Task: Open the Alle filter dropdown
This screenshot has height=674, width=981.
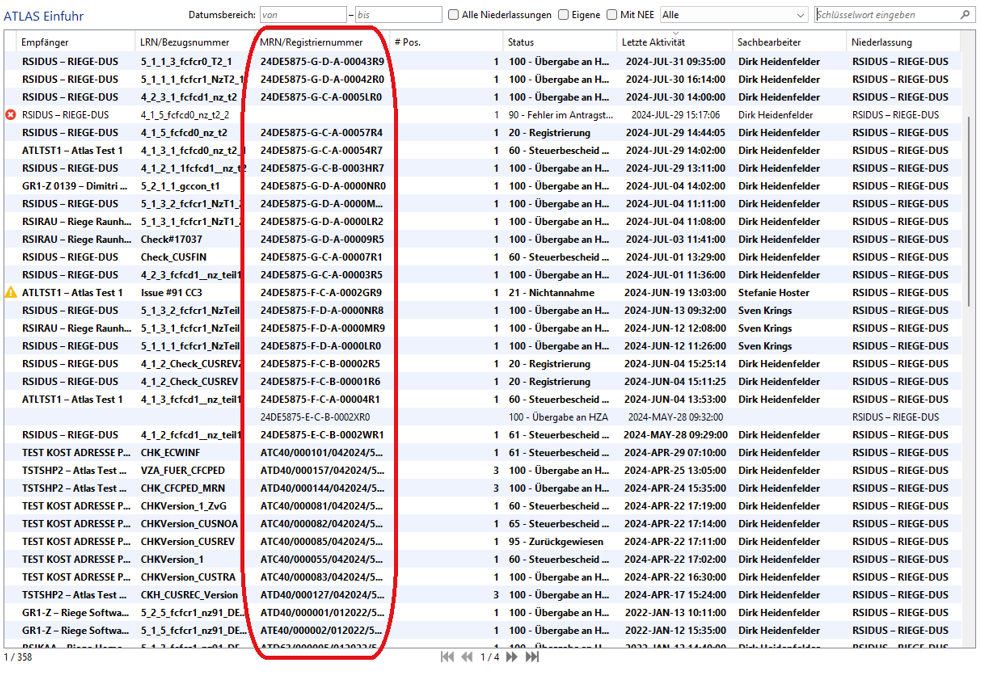Action: point(733,15)
